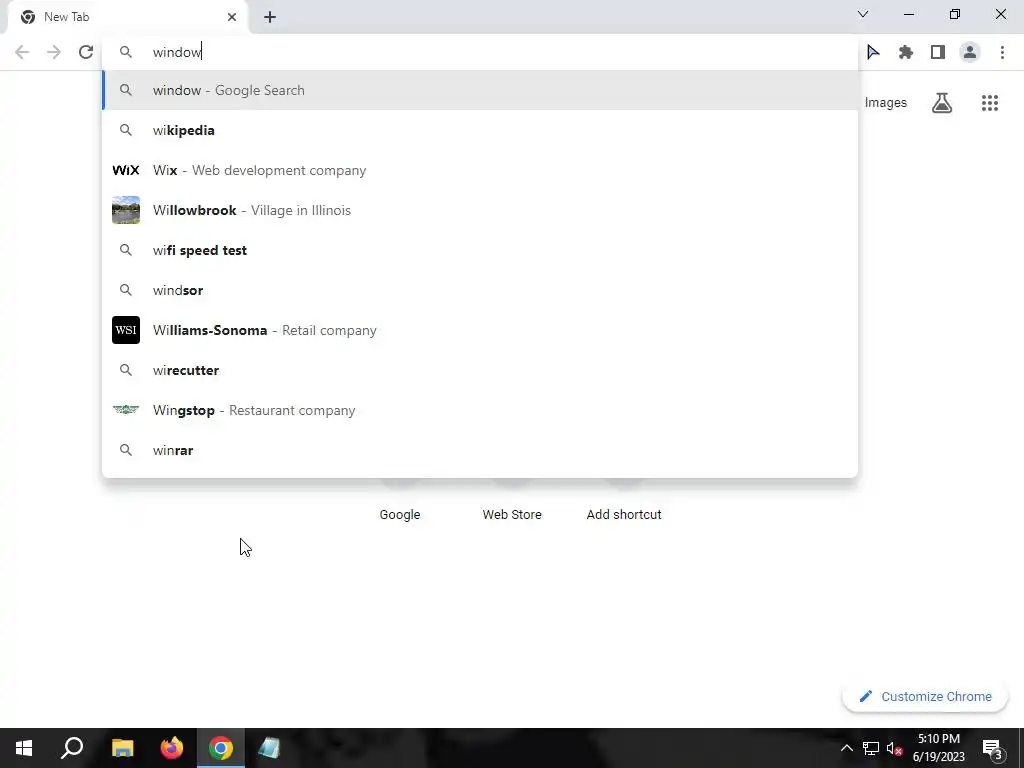1024x768 pixels.
Task: Click the Wix logo icon
Action: [126, 170]
